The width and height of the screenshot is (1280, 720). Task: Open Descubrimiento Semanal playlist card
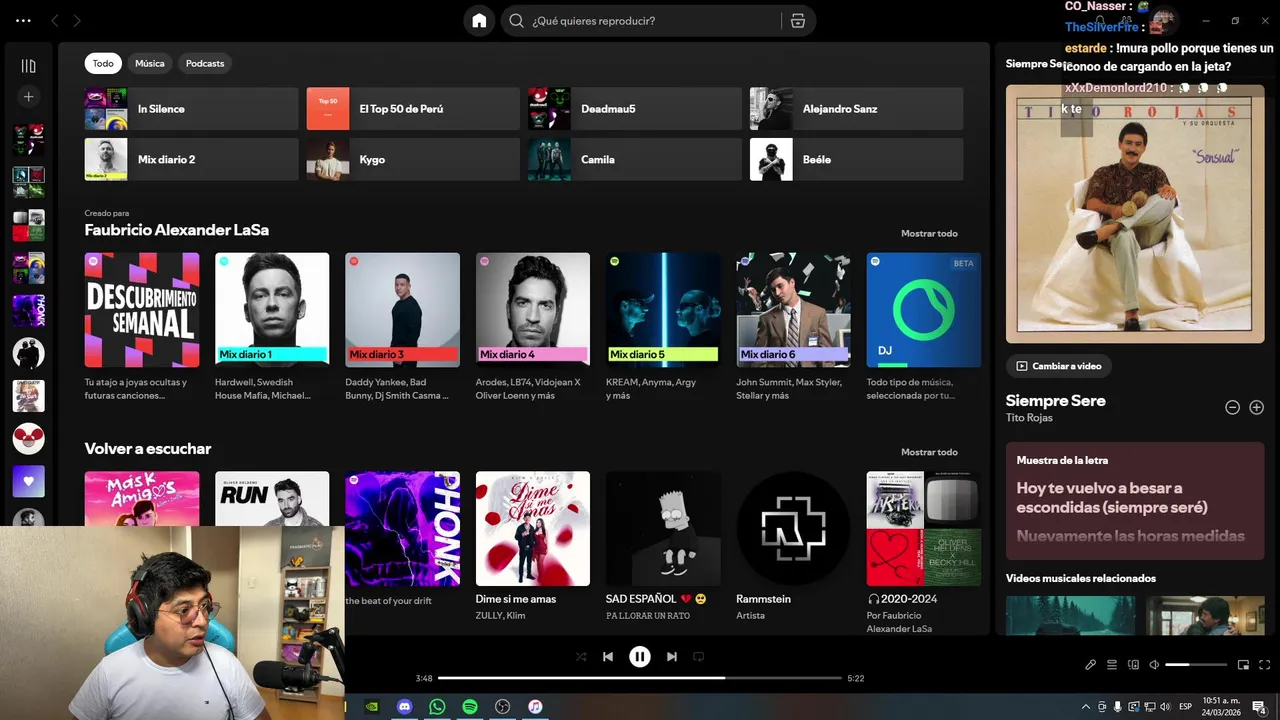142,326
